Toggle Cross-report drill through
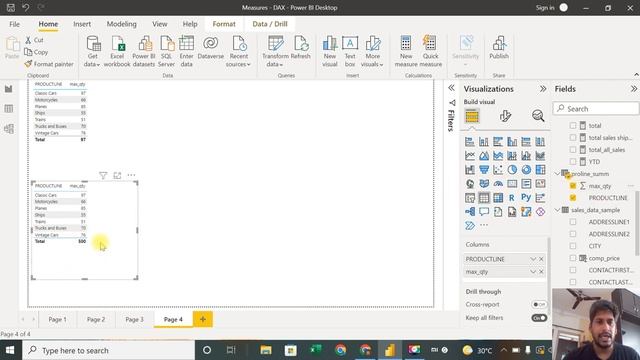Image resolution: width=640 pixels, height=360 pixels. pyautogui.click(x=539, y=304)
